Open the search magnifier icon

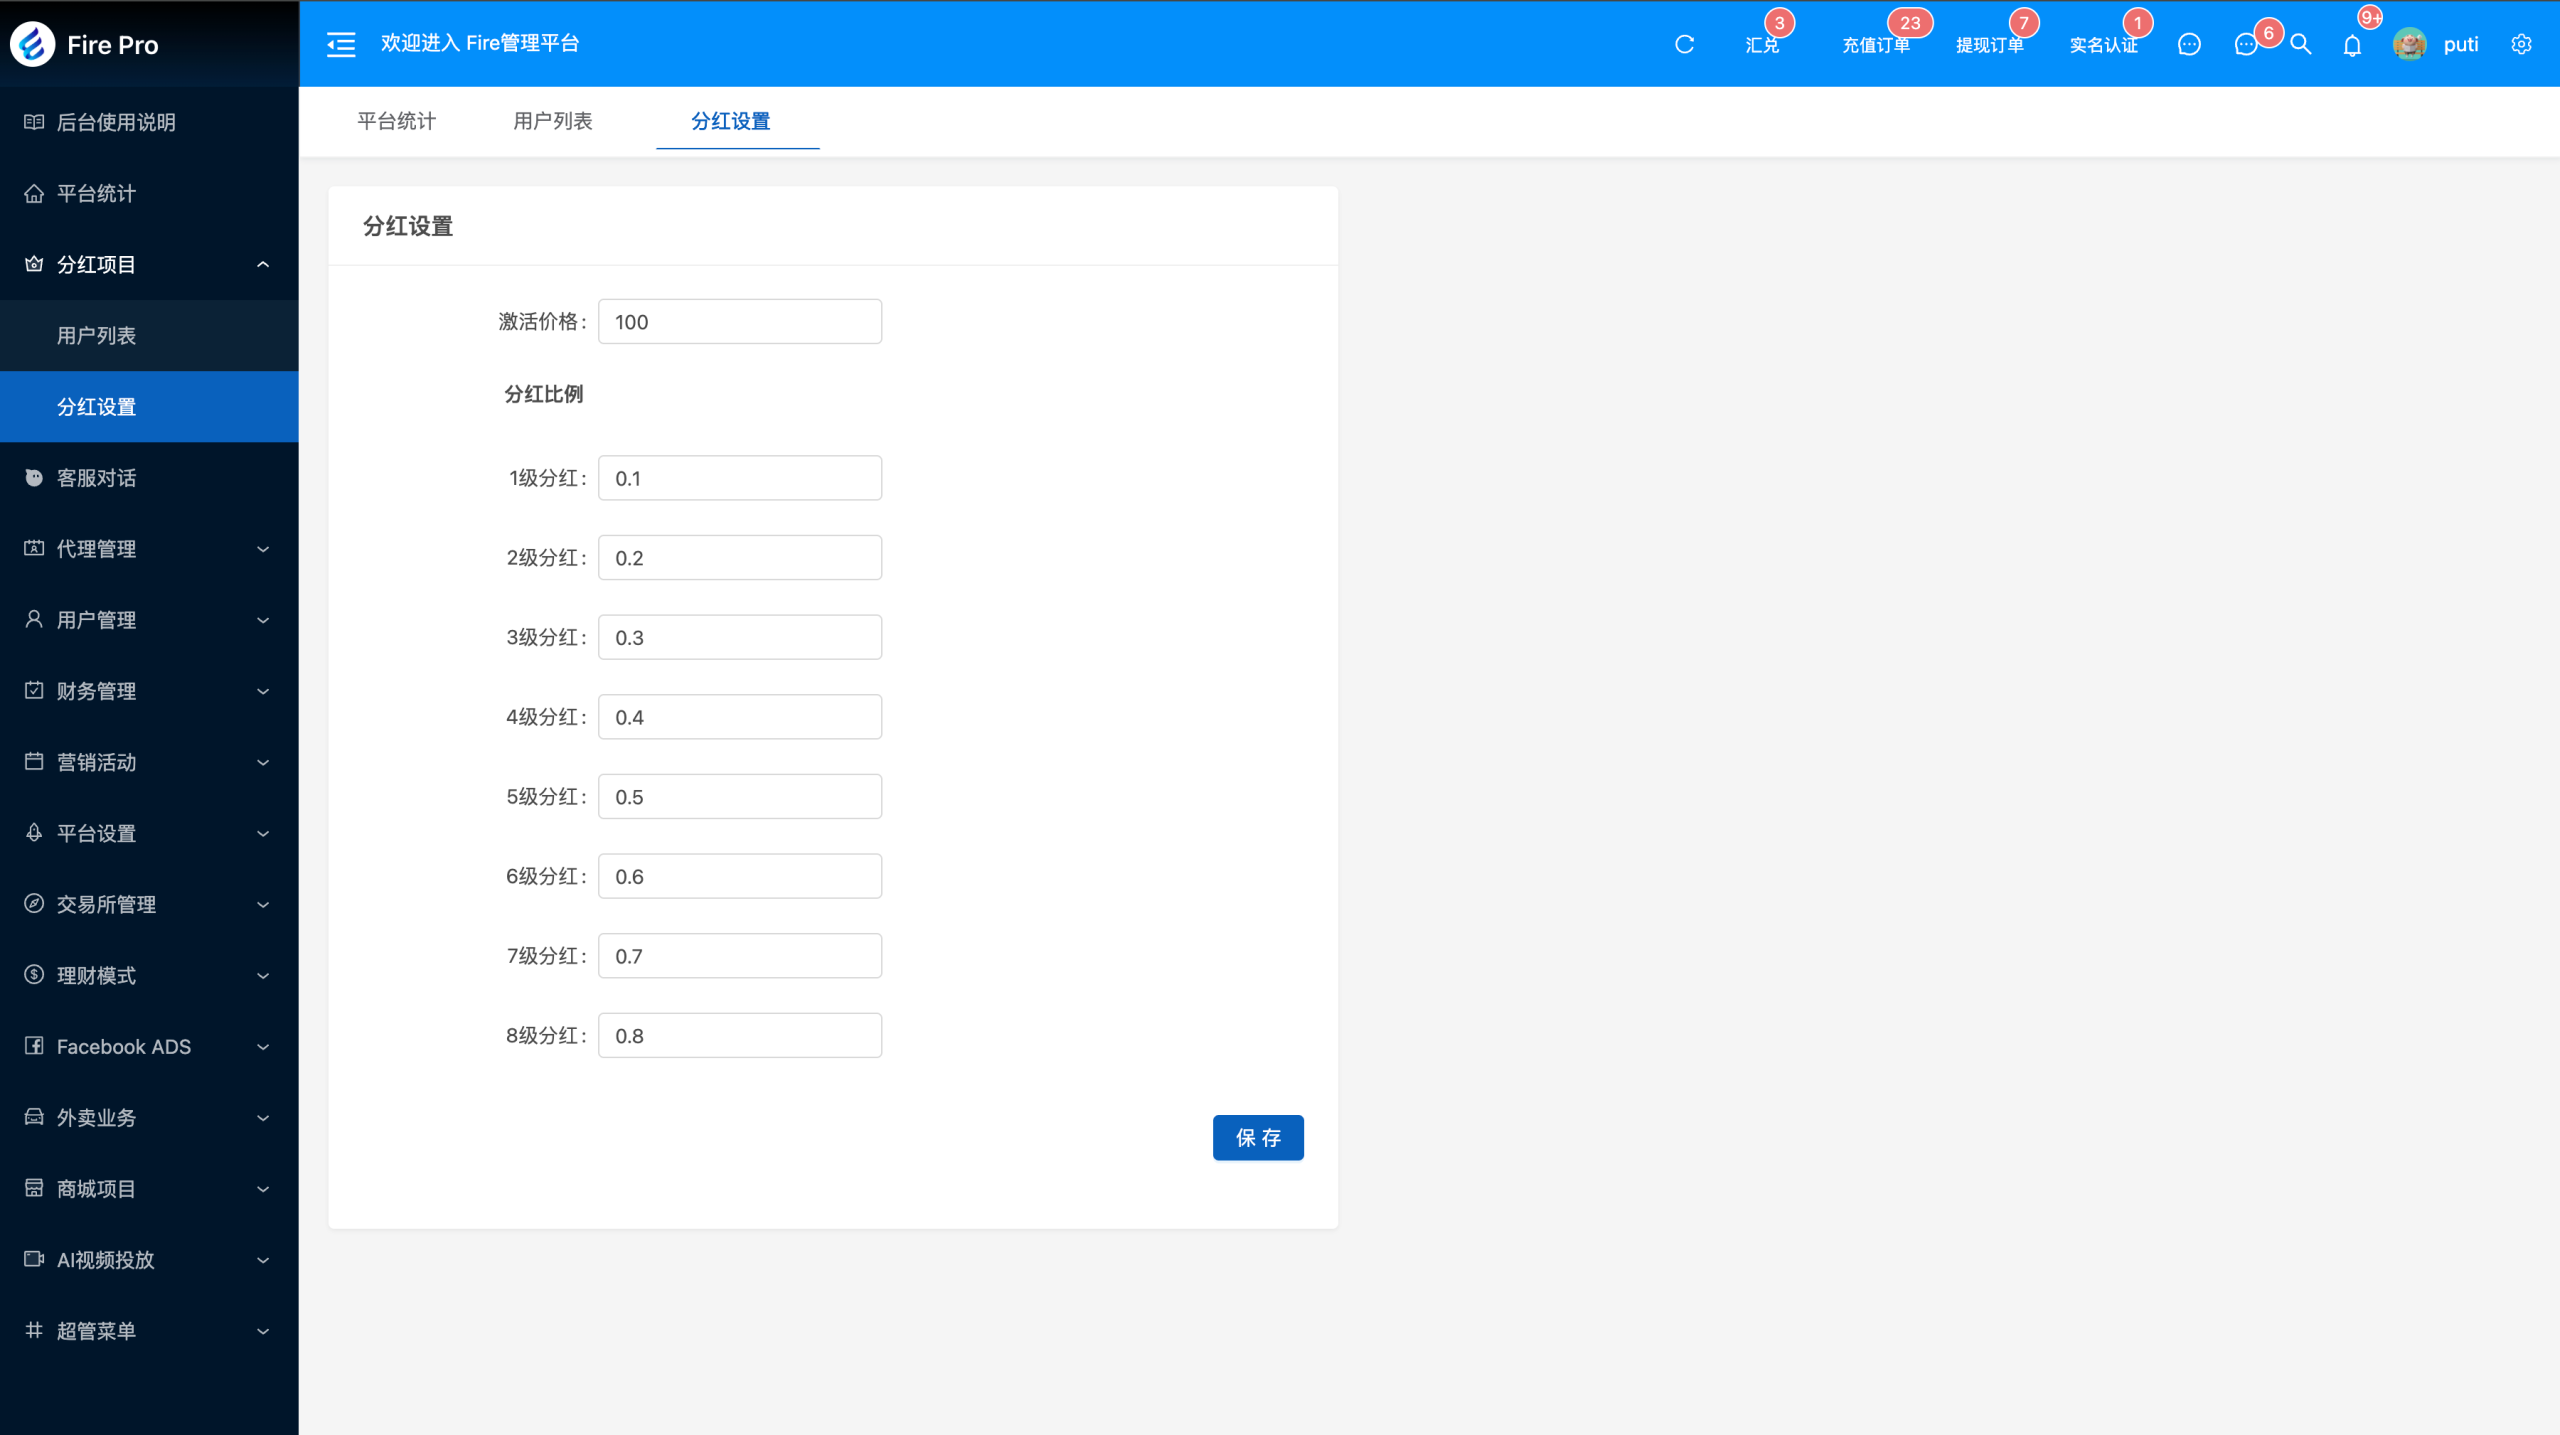(x=2300, y=44)
